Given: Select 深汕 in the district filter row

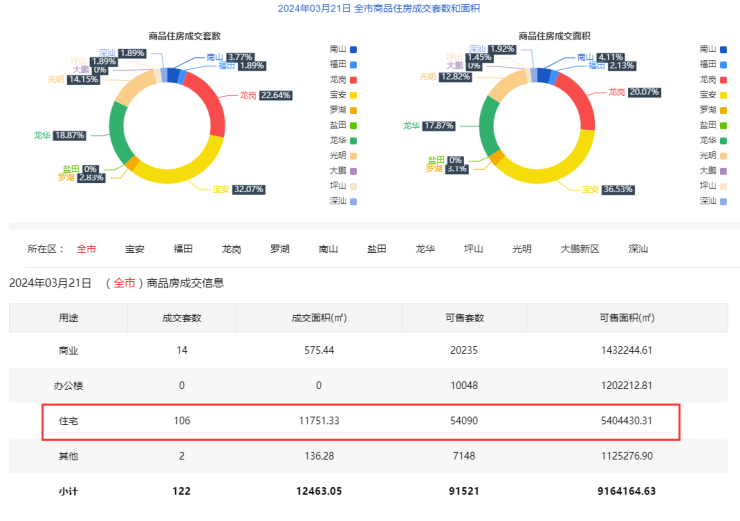Looking at the screenshot, I should (x=638, y=249).
